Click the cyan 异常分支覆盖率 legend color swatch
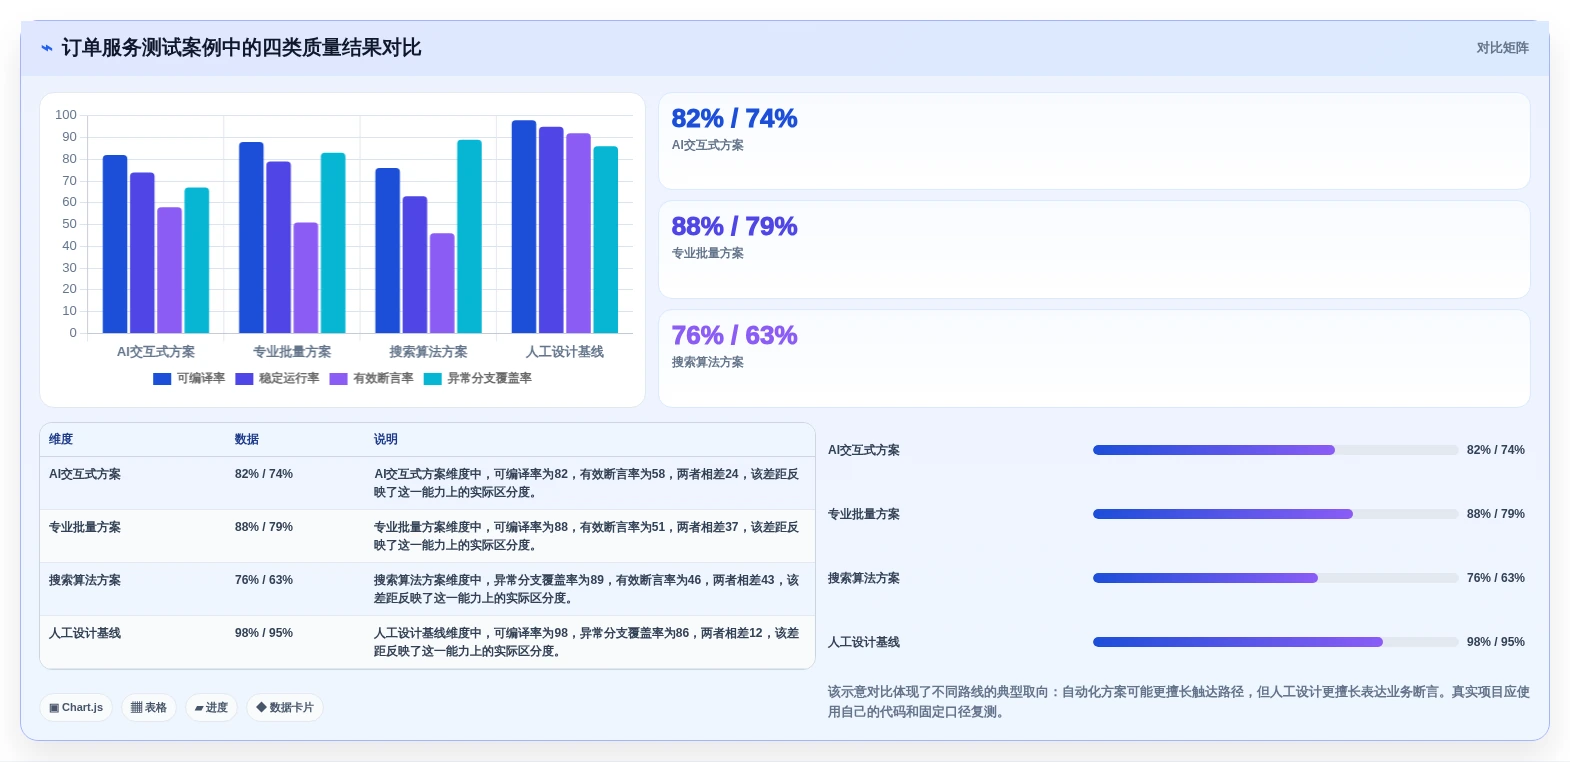This screenshot has height=762, width=1570. click(433, 379)
